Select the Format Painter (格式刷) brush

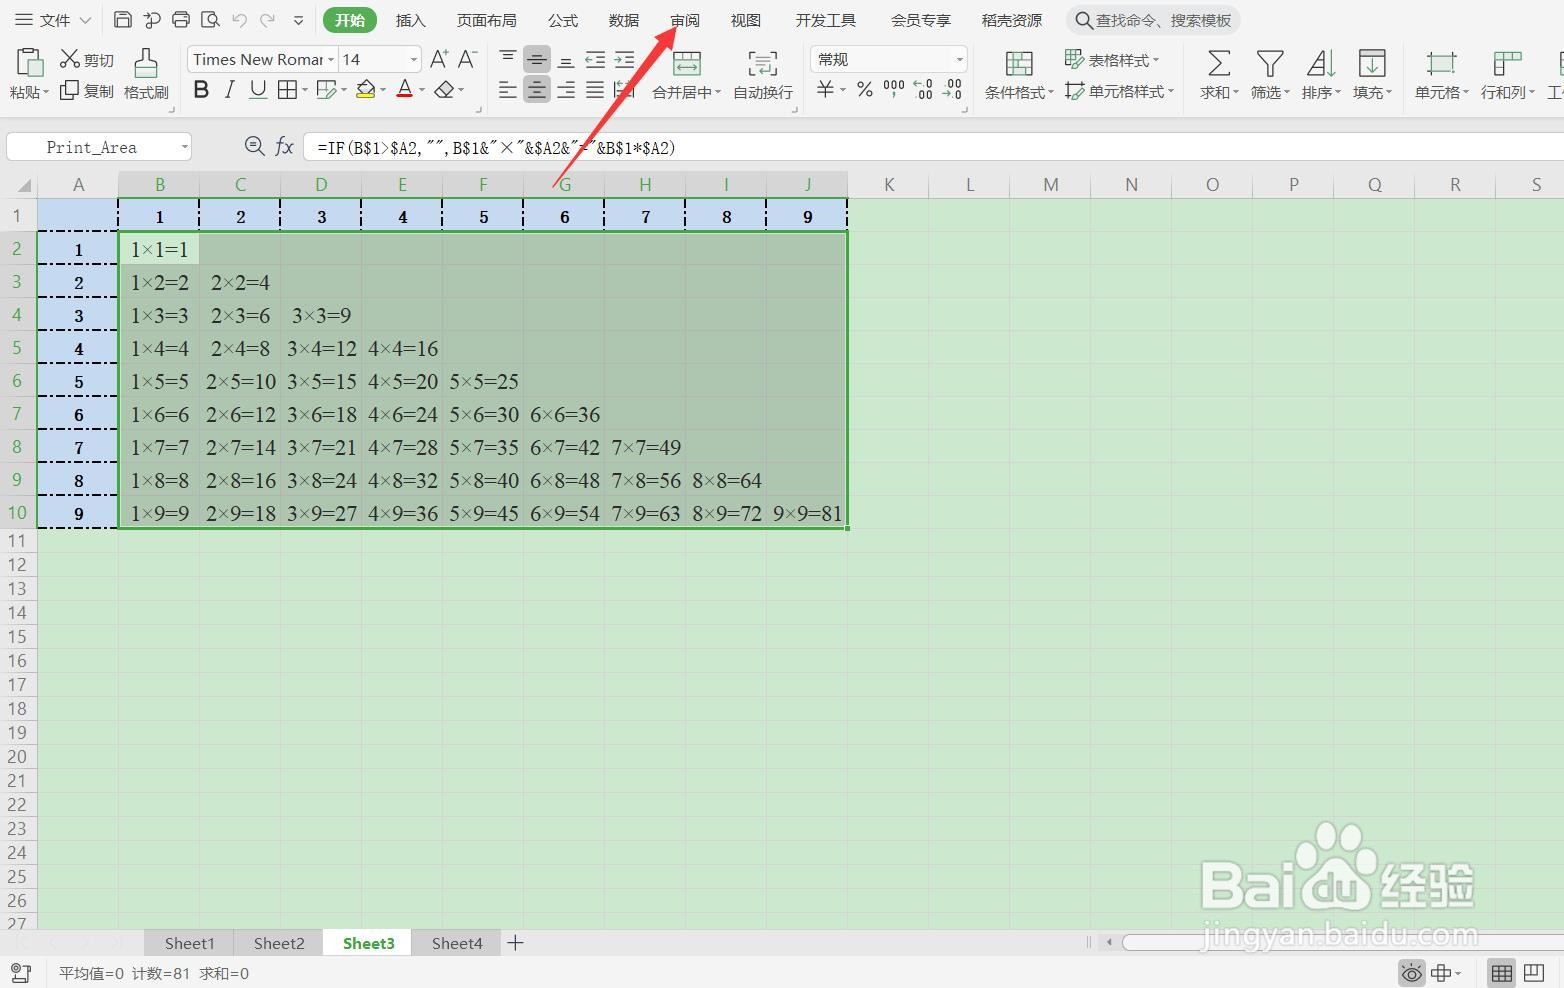[146, 74]
